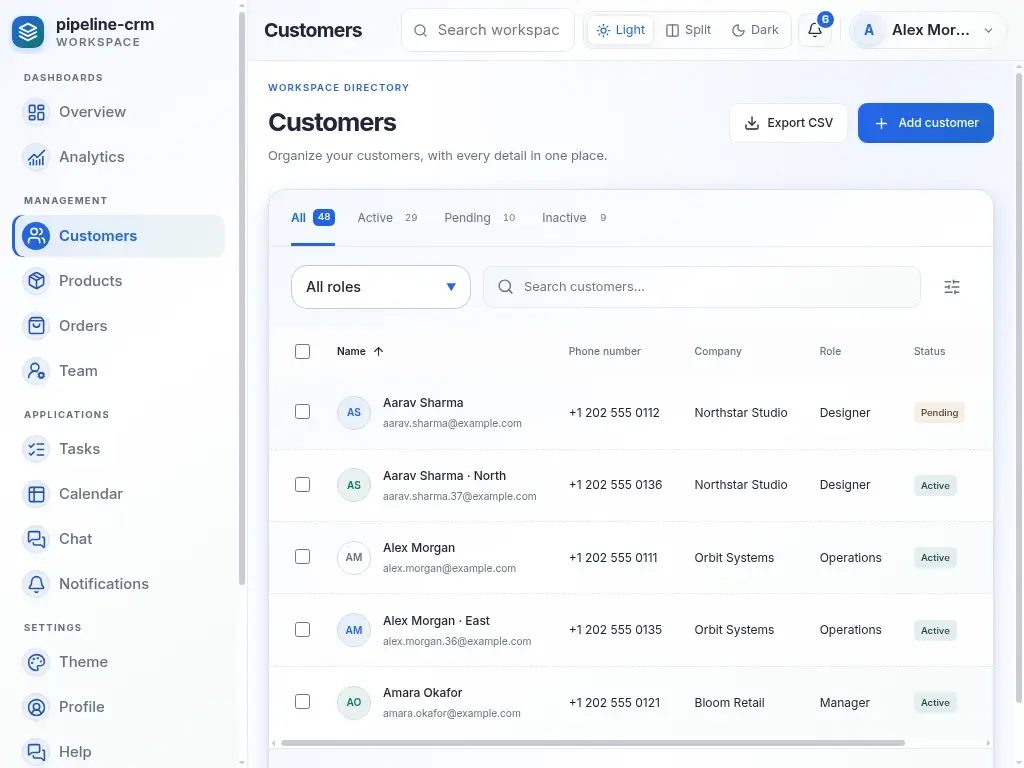Click the Phone number column header
The width and height of the screenshot is (1024, 768).
coord(605,351)
